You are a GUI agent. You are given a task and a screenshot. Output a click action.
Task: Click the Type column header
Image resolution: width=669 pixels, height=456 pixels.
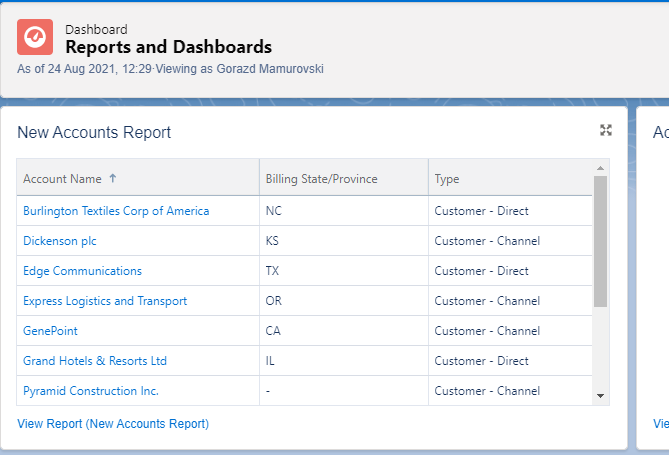[447, 179]
